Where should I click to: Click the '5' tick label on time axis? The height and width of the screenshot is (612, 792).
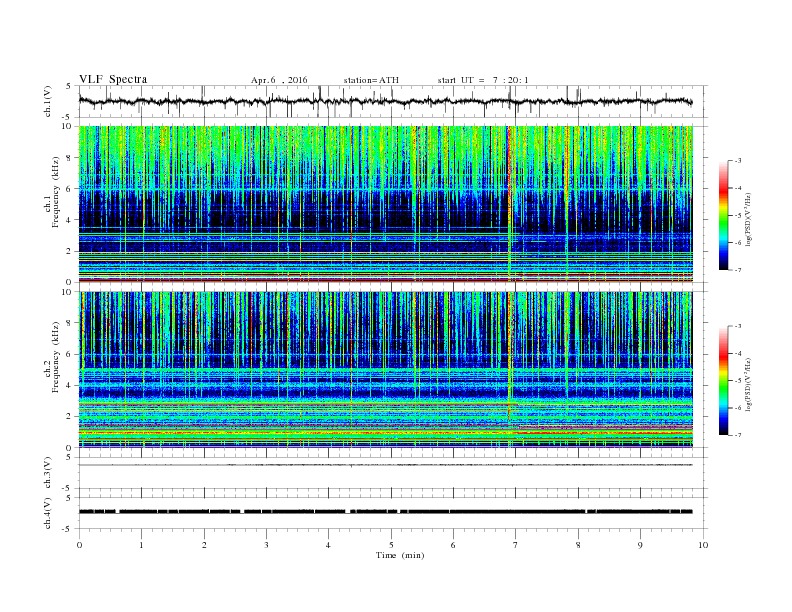(391, 545)
